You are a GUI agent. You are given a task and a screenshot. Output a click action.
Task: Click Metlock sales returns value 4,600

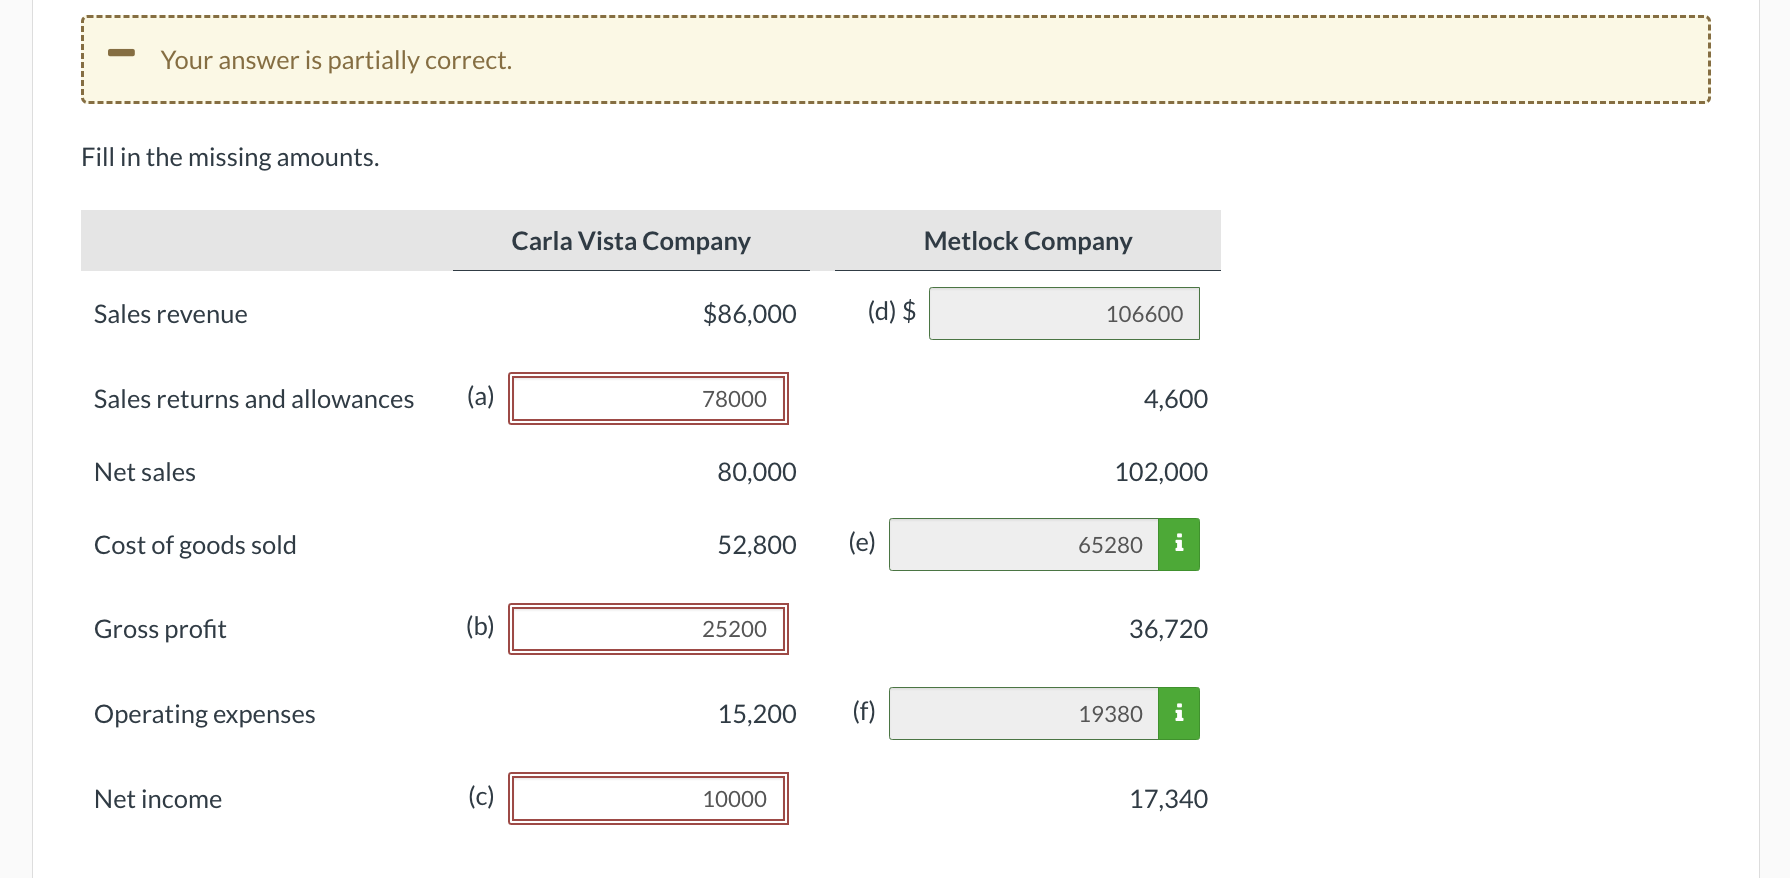(1175, 399)
